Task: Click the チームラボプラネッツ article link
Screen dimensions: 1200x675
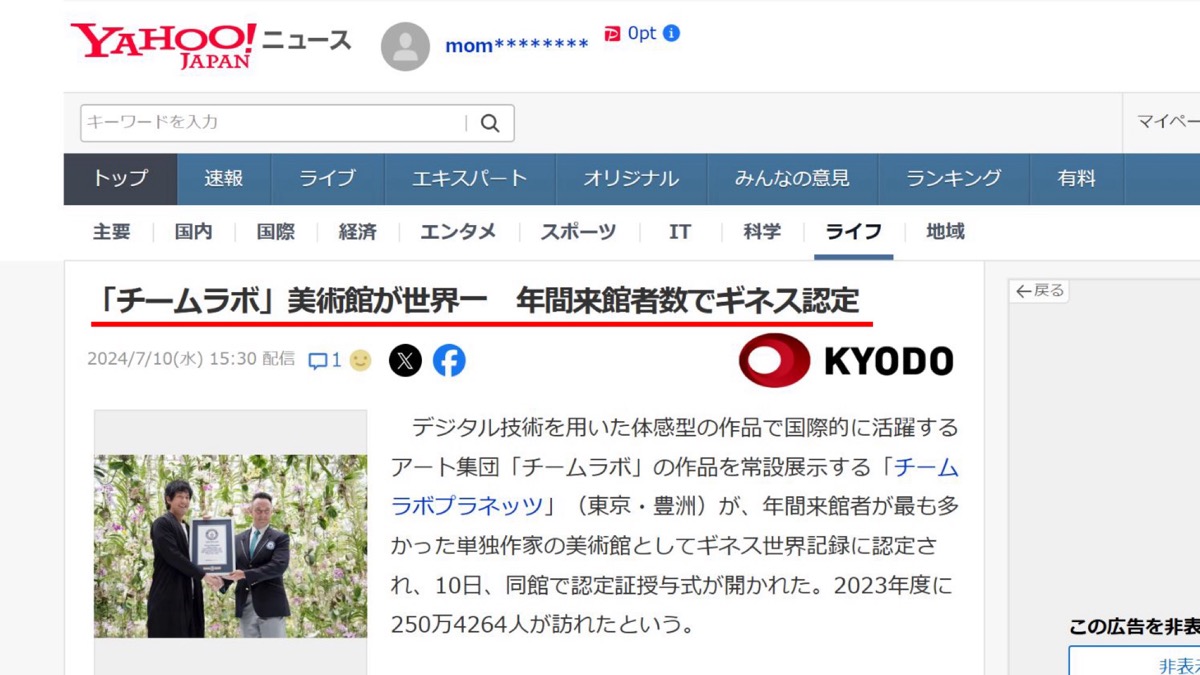Action: tap(675, 486)
